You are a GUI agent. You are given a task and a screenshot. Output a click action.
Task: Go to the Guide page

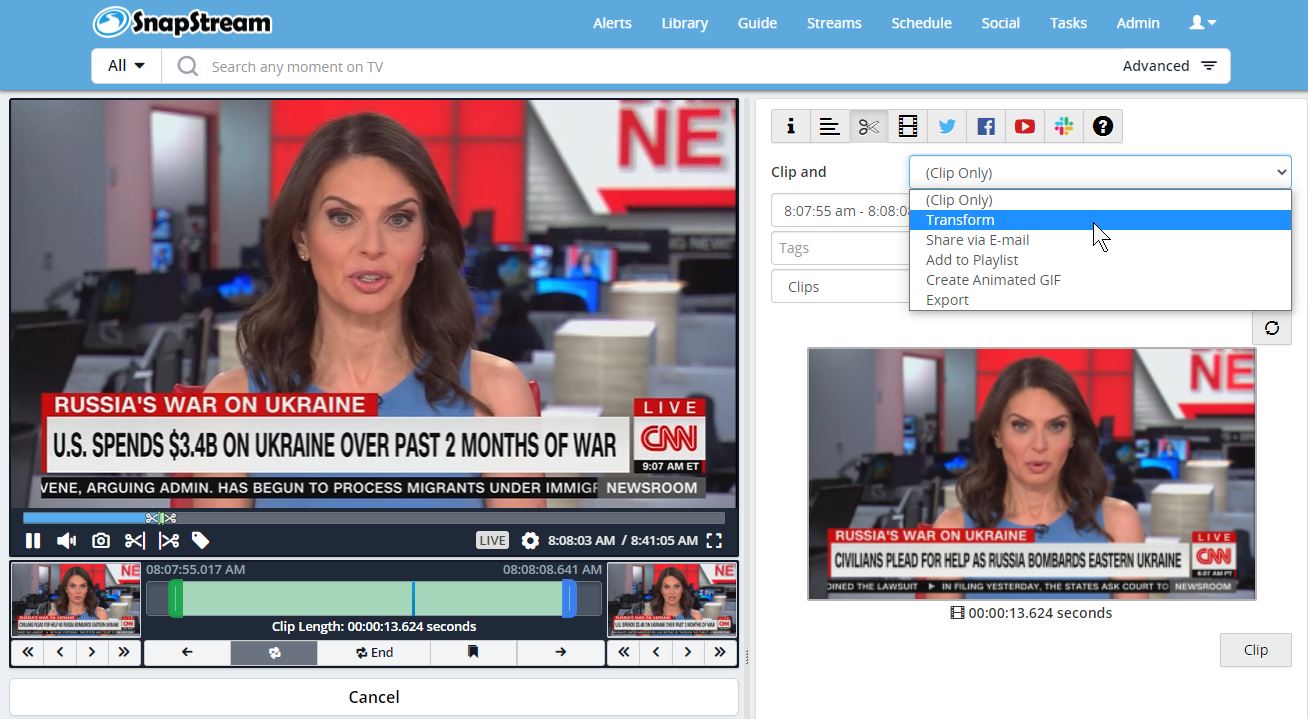click(757, 23)
